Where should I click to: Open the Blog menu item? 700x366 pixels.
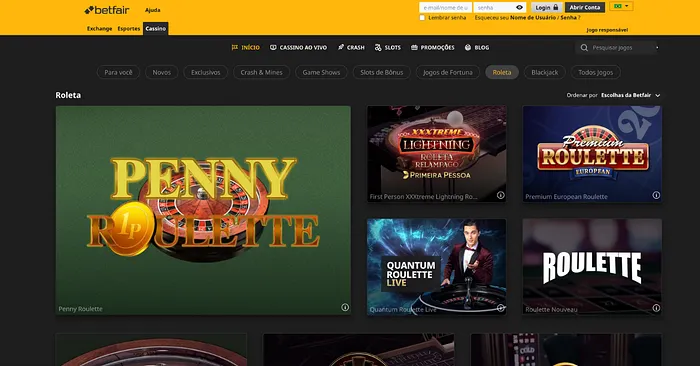coord(477,47)
